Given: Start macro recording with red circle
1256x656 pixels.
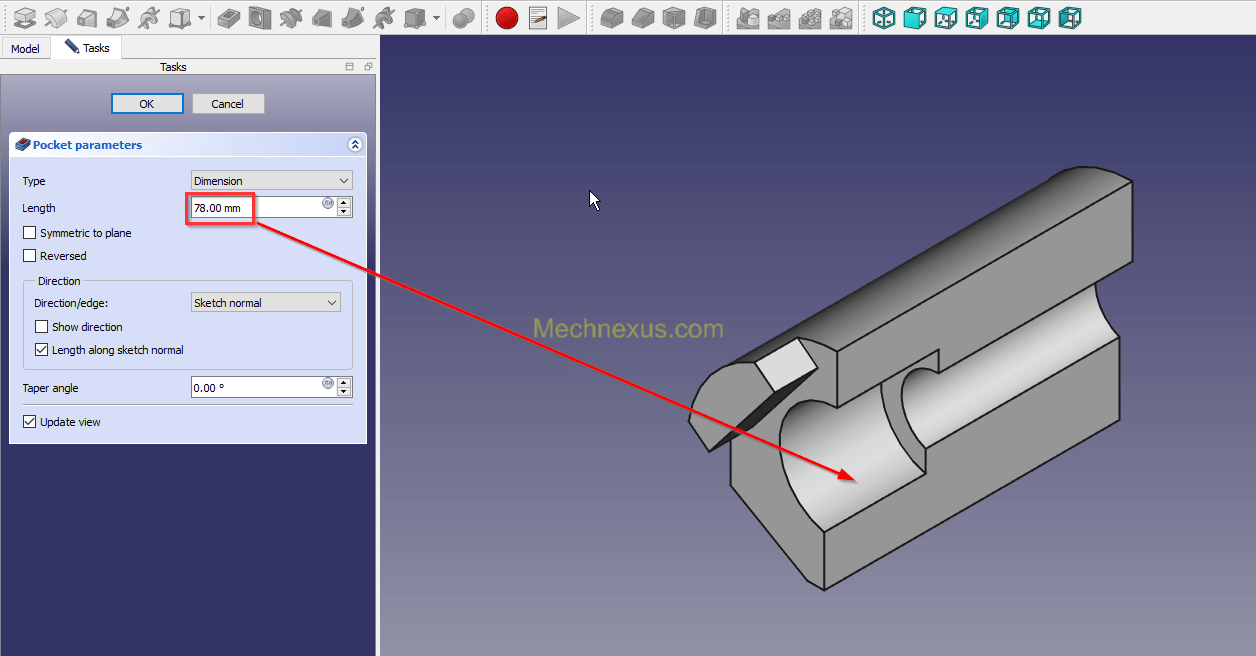Looking at the screenshot, I should (x=507, y=17).
